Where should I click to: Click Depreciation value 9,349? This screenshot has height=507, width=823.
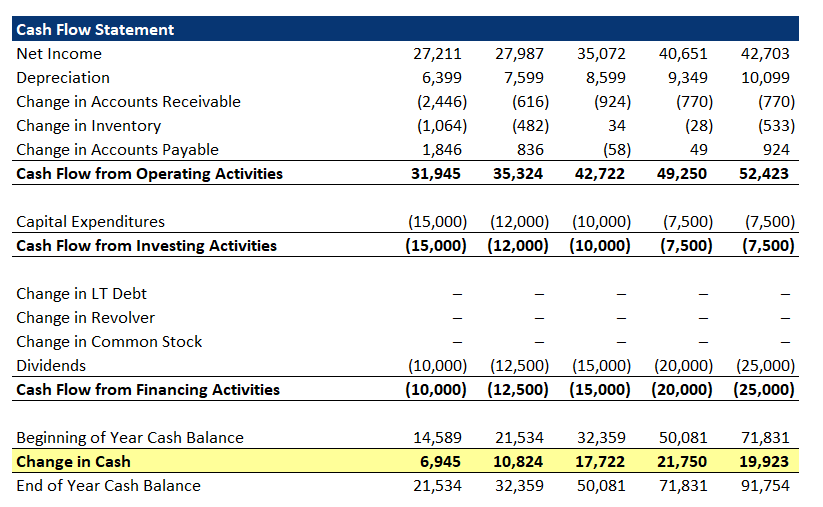point(687,78)
